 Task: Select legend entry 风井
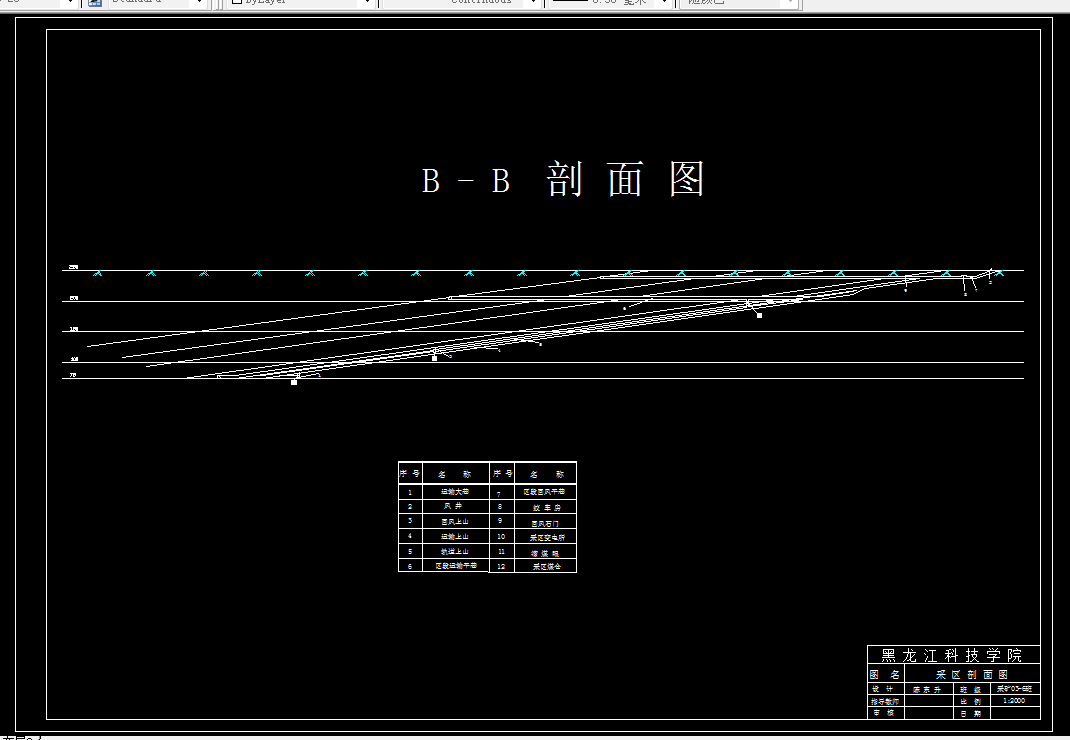pos(453,507)
